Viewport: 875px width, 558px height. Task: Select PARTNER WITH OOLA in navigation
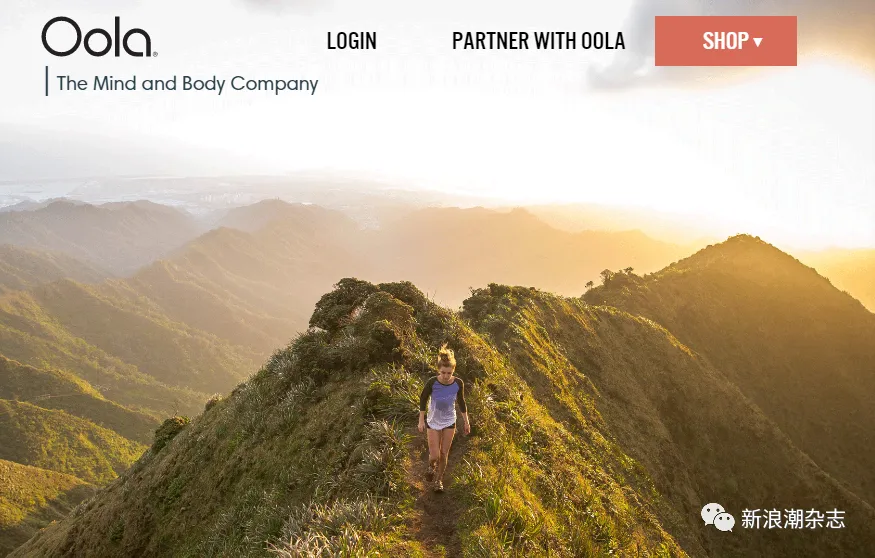539,41
